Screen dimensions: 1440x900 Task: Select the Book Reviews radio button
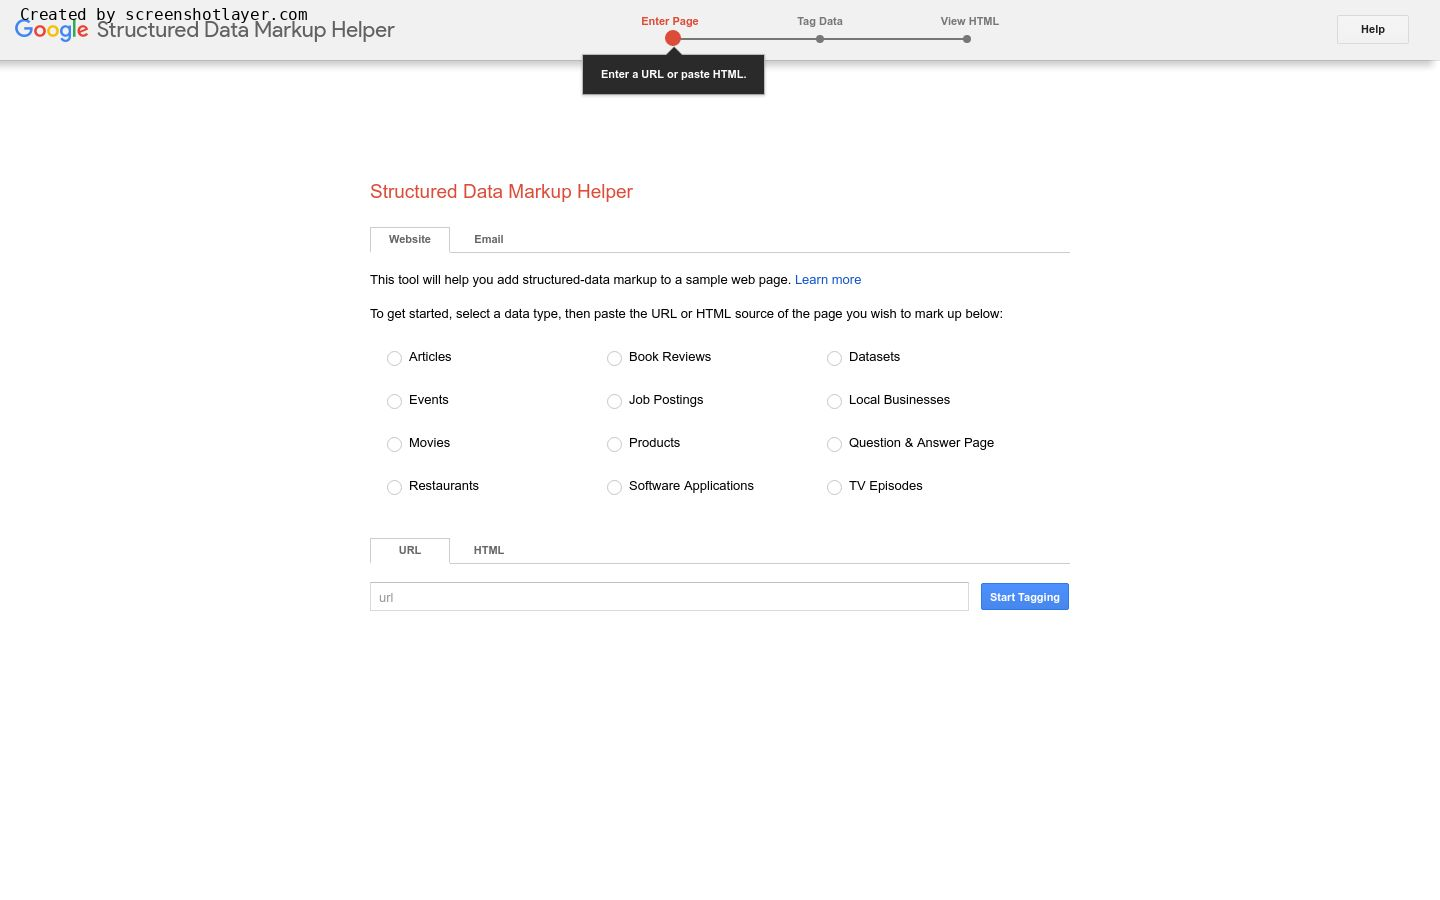614,358
